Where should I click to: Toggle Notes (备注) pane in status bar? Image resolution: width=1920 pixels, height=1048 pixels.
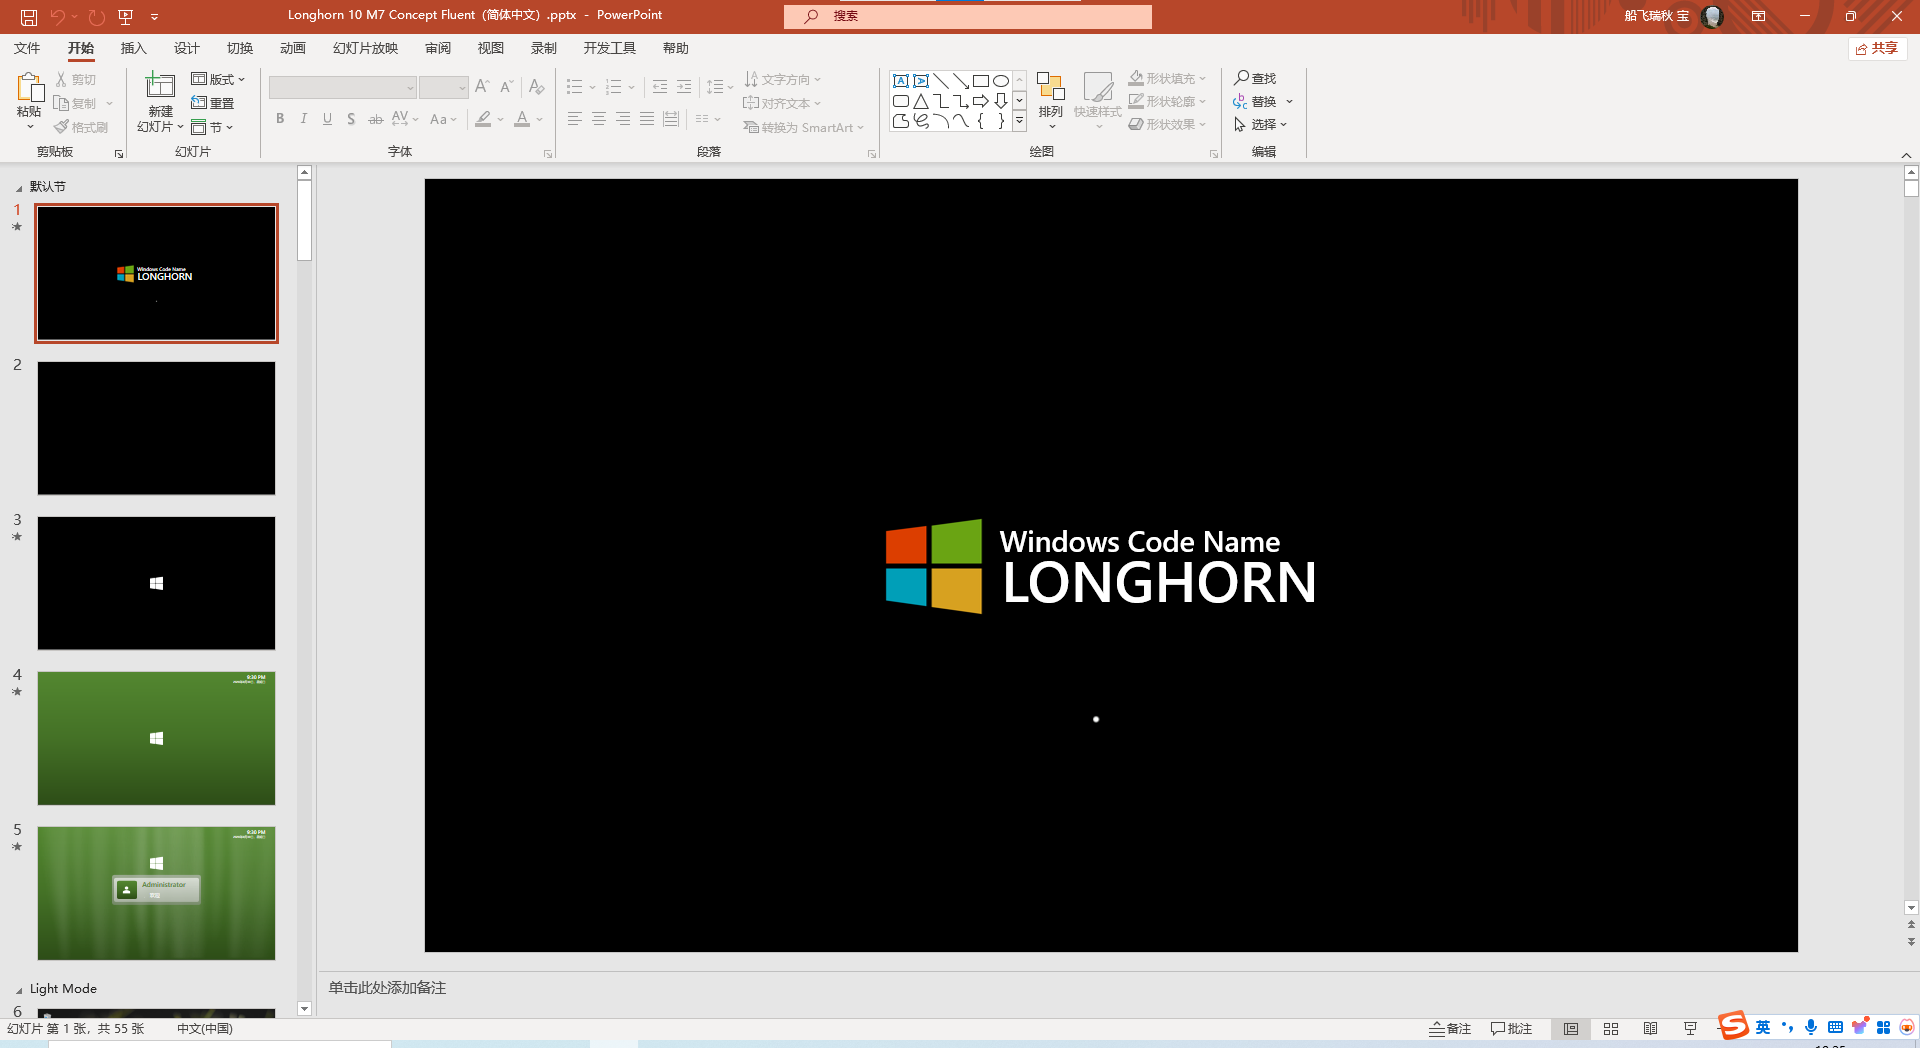click(1450, 1029)
